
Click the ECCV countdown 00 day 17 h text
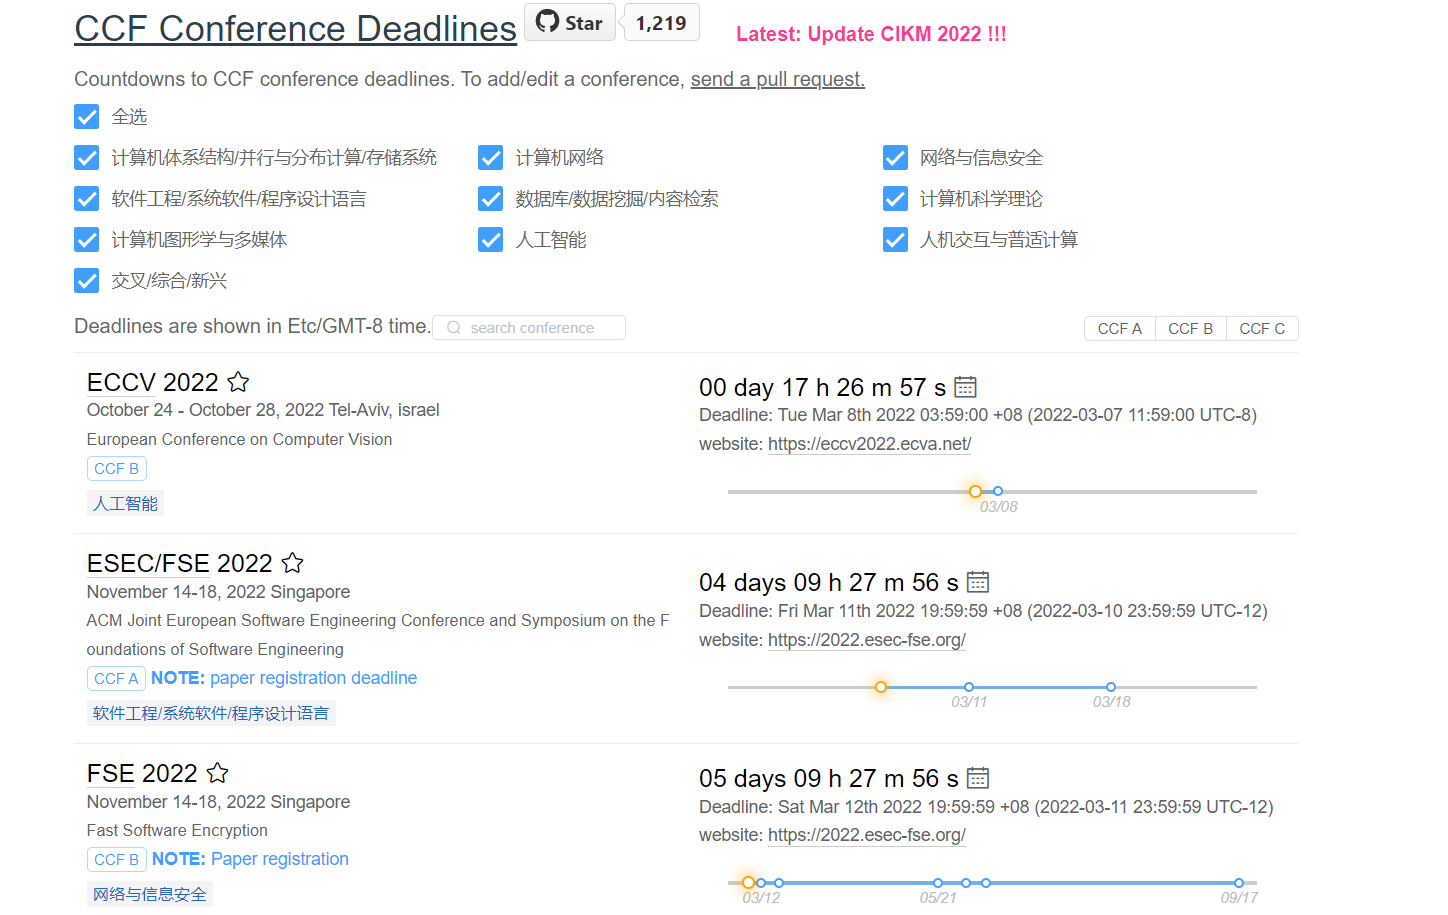click(822, 387)
